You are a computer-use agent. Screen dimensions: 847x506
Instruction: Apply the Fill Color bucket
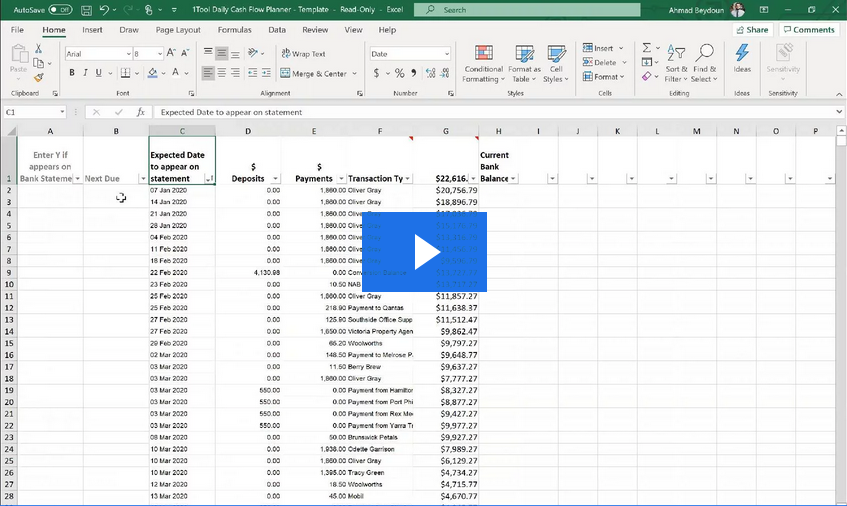click(x=152, y=72)
